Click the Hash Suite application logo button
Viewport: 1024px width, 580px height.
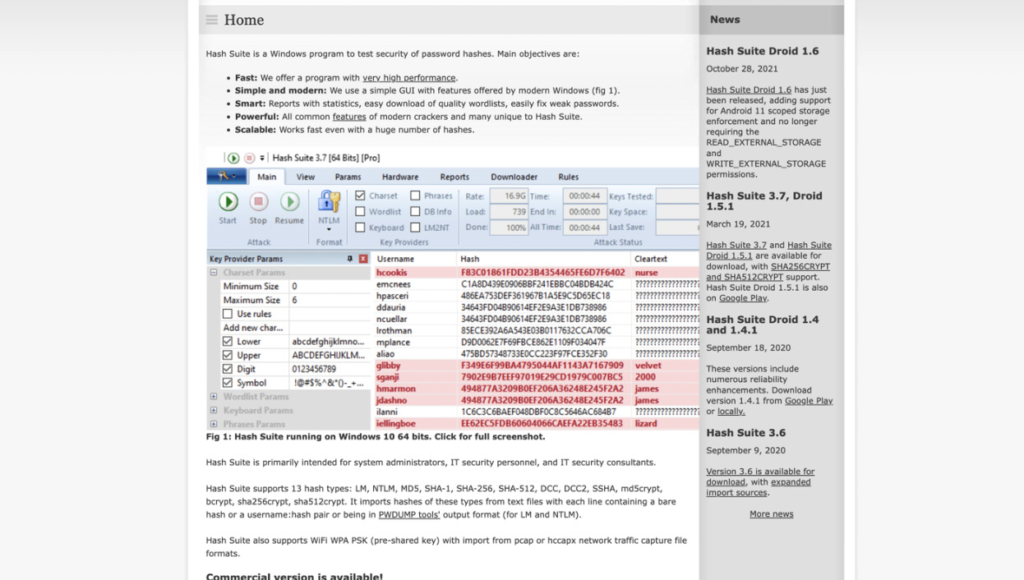coord(226,178)
